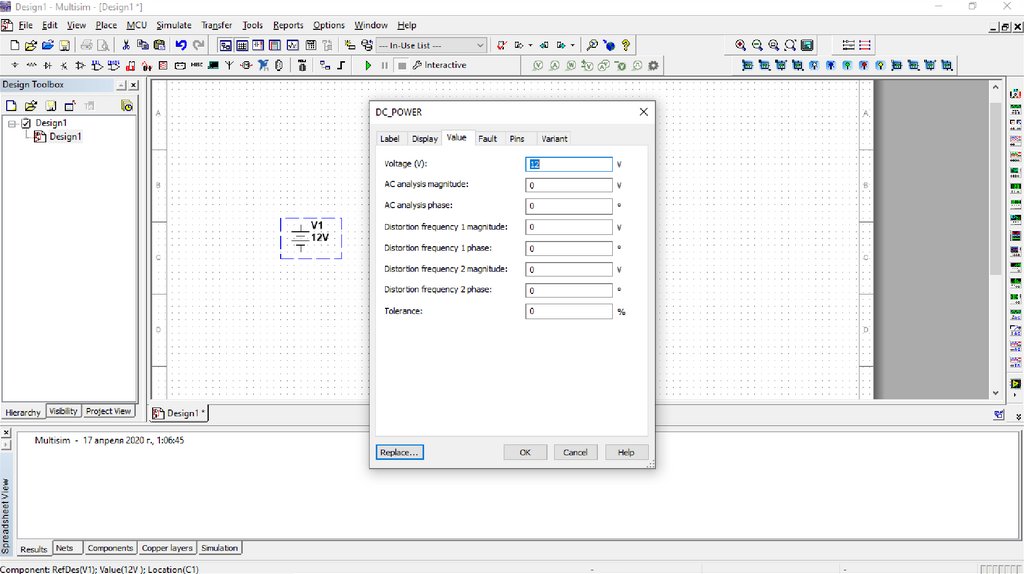Open the Simulate menu

173,25
